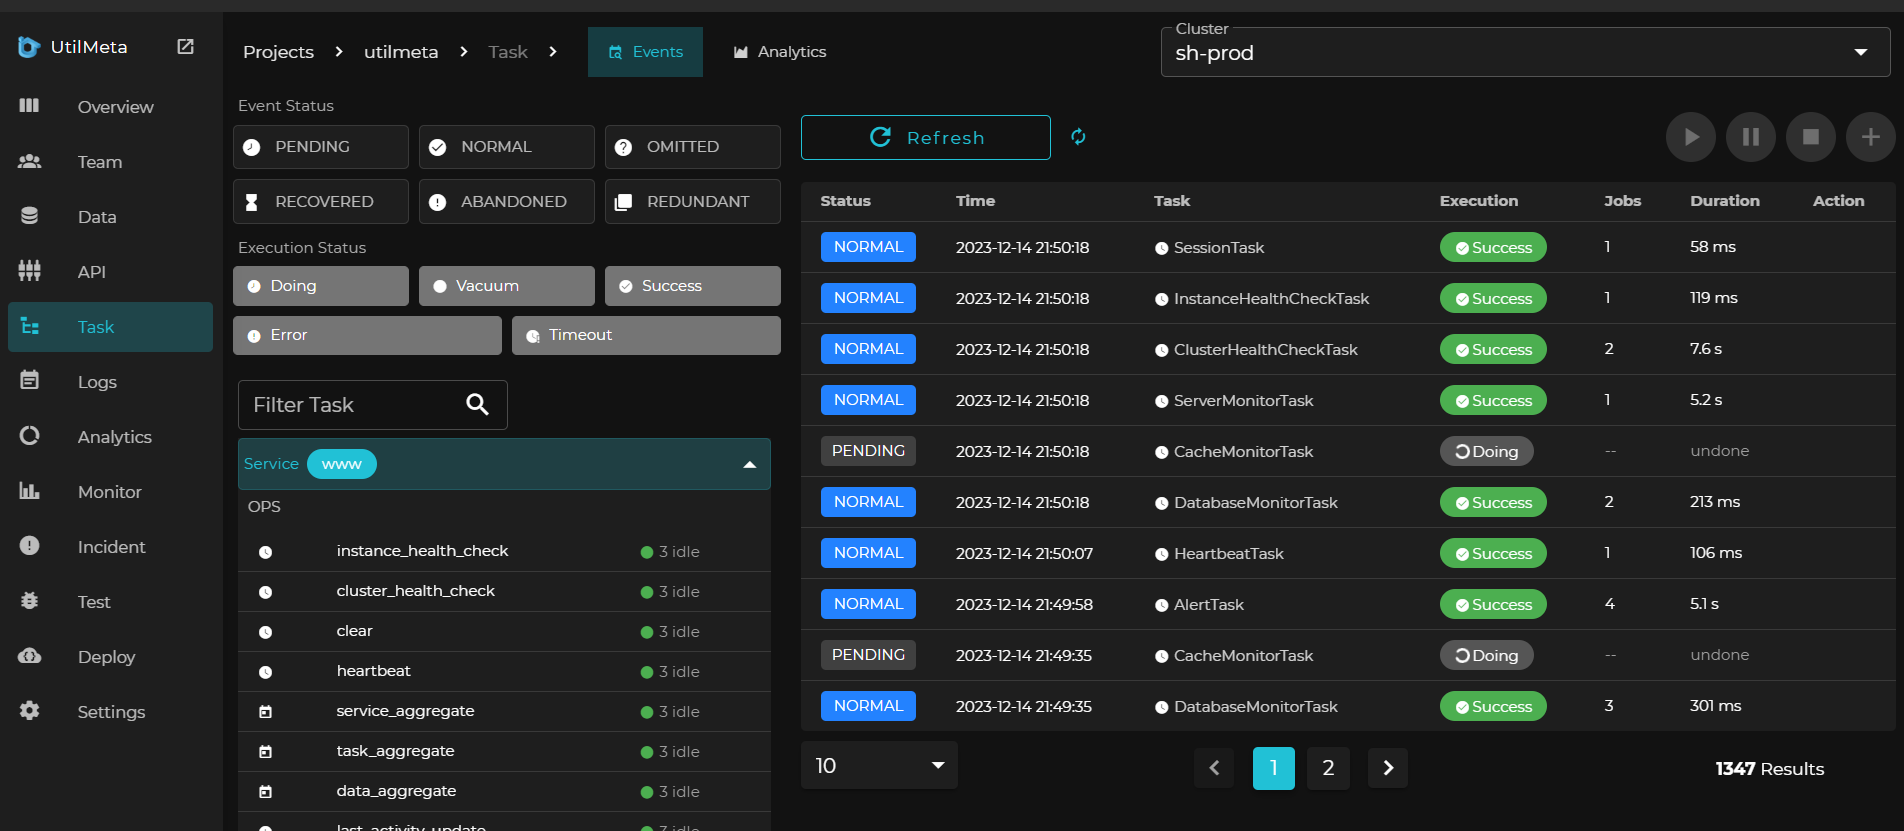Toggle the PENDING event status filter
This screenshot has height=831, width=1904.
tap(321, 147)
